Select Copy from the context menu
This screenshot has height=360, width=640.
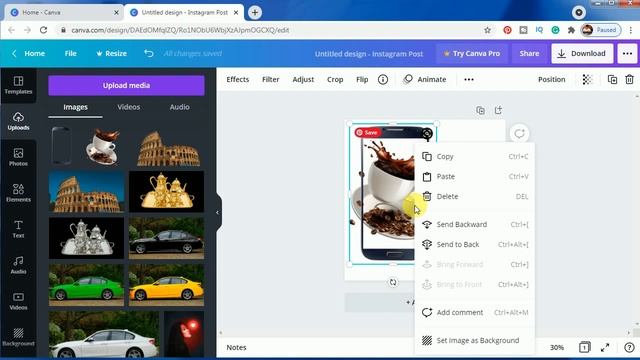tap(474, 157)
